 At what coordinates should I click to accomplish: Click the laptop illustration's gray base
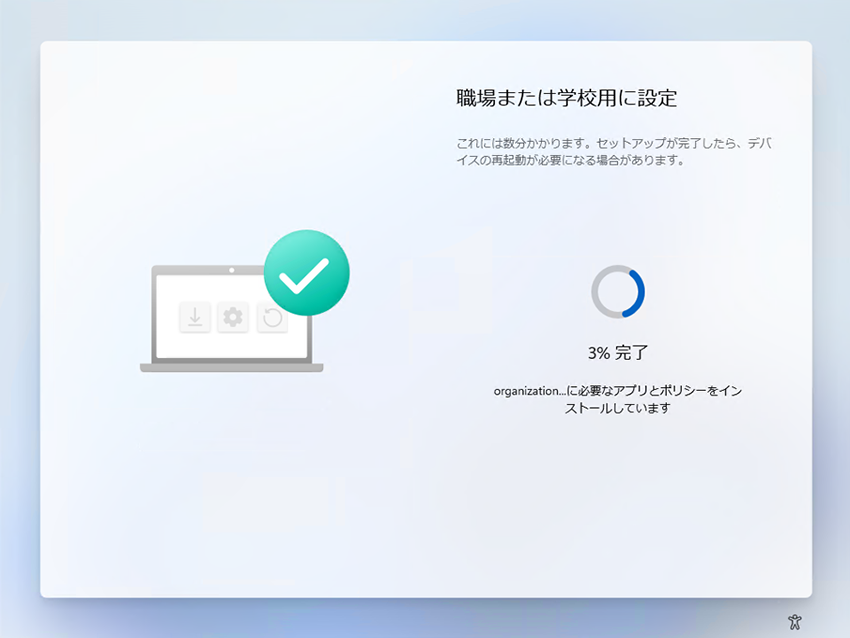tap(231, 368)
